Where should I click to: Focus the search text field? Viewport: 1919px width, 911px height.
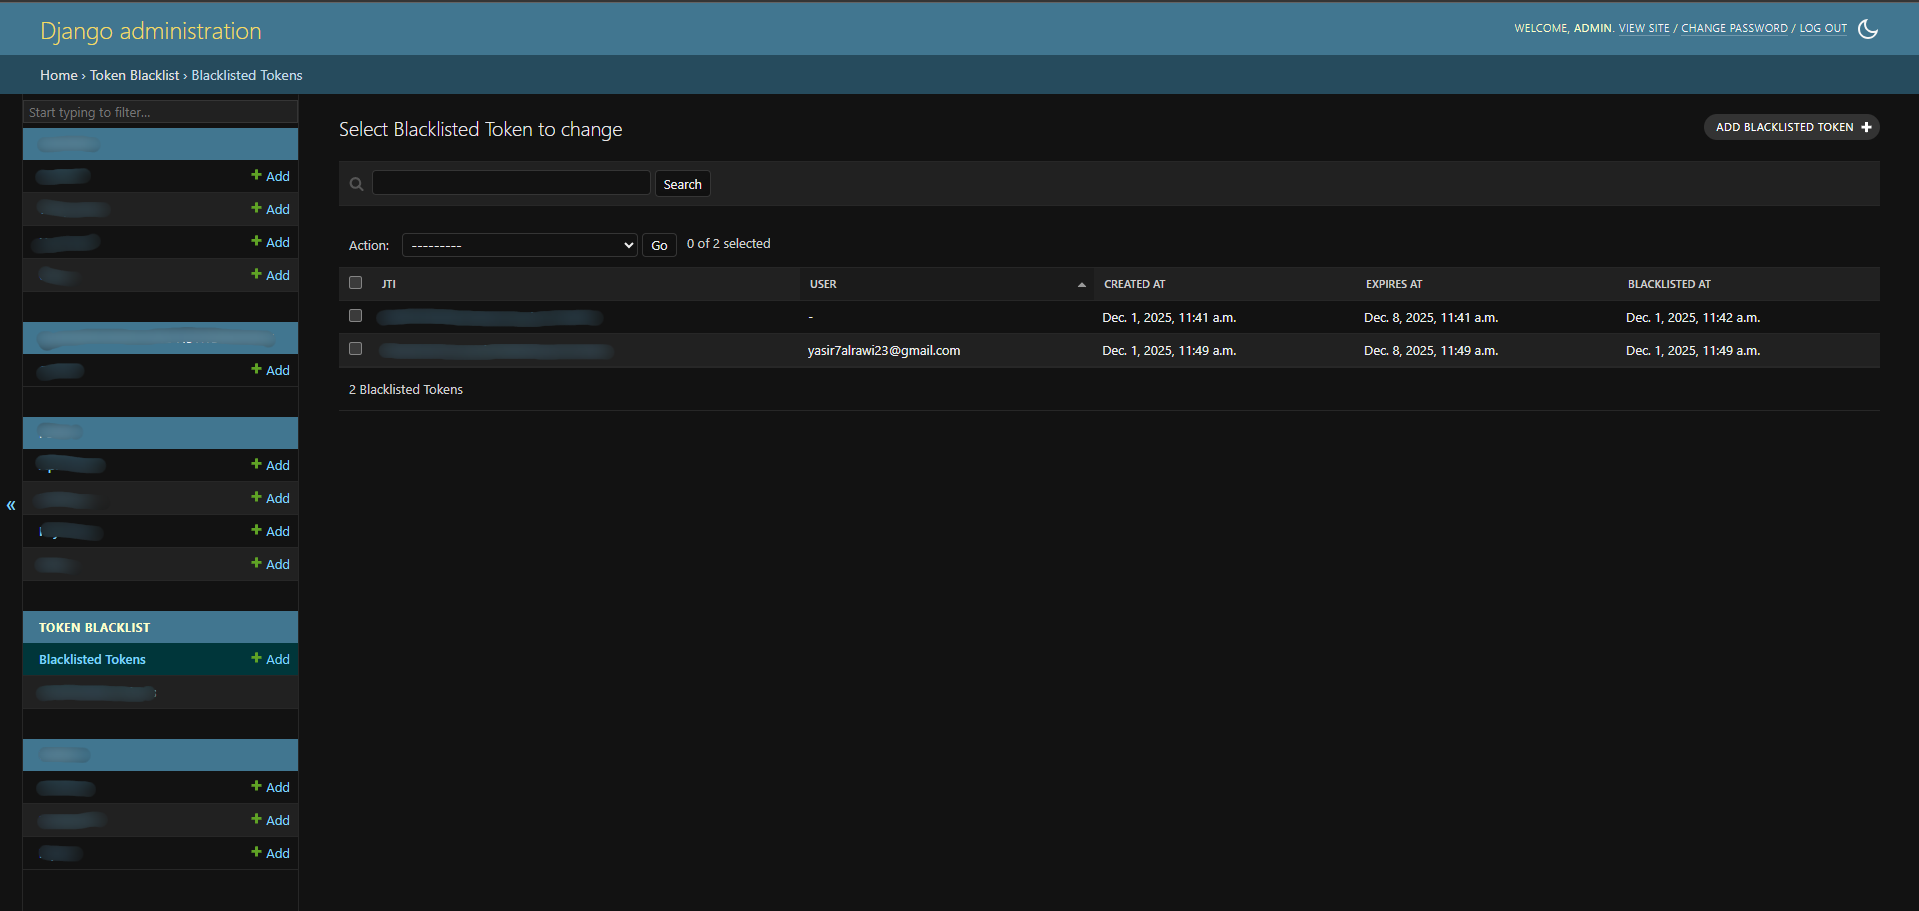coord(511,183)
